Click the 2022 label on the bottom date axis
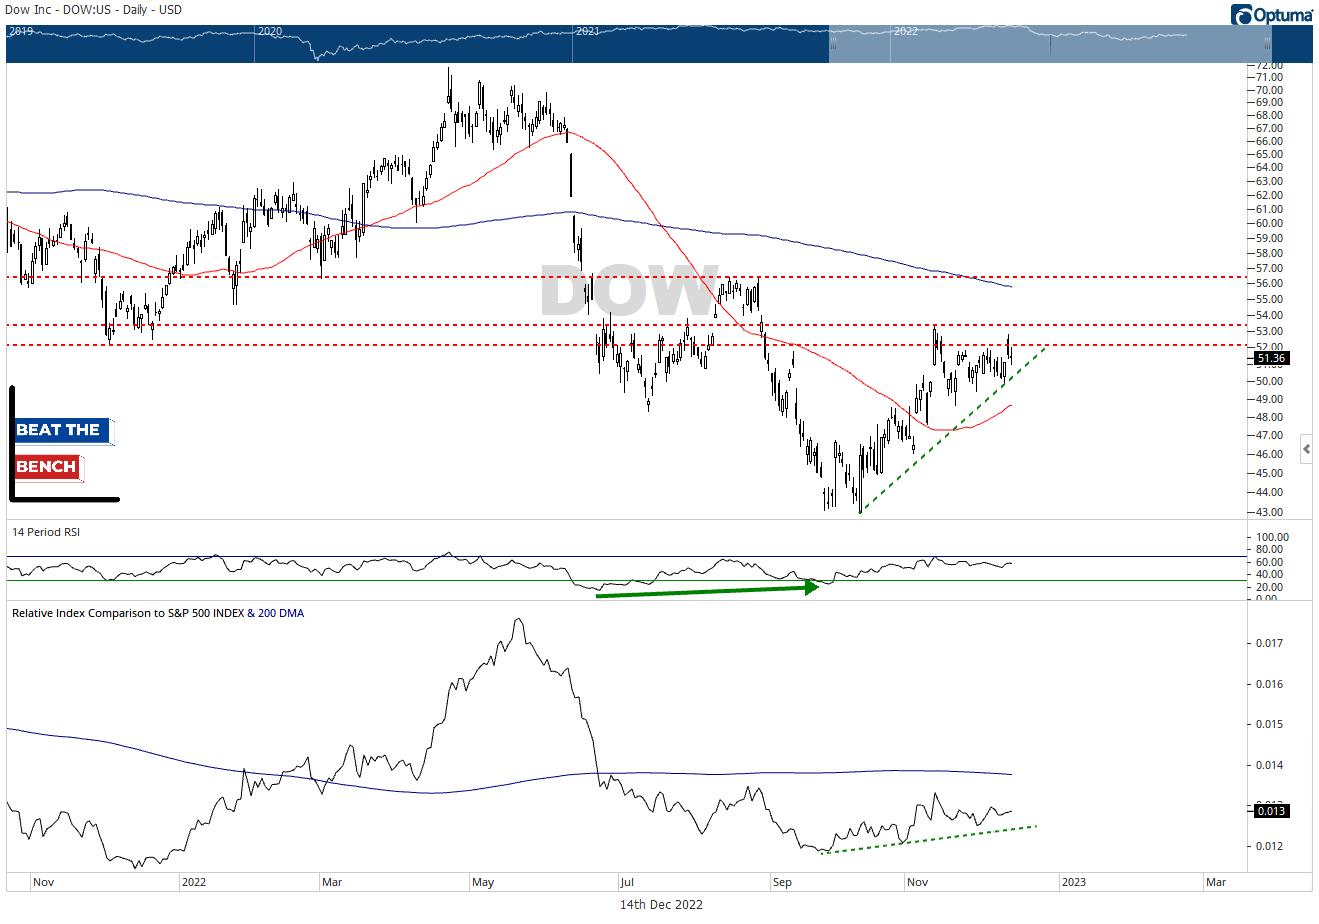The image size is (1319, 924). click(x=193, y=882)
